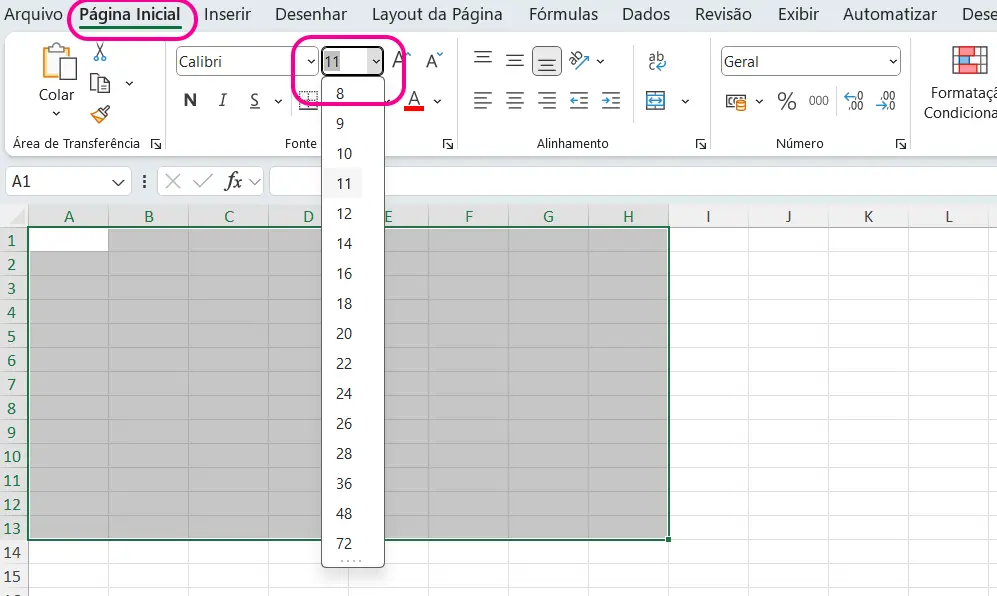Toggle bottom vertical alignment button
Viewport: 997px width, 596px height.
tap(546, 61)
